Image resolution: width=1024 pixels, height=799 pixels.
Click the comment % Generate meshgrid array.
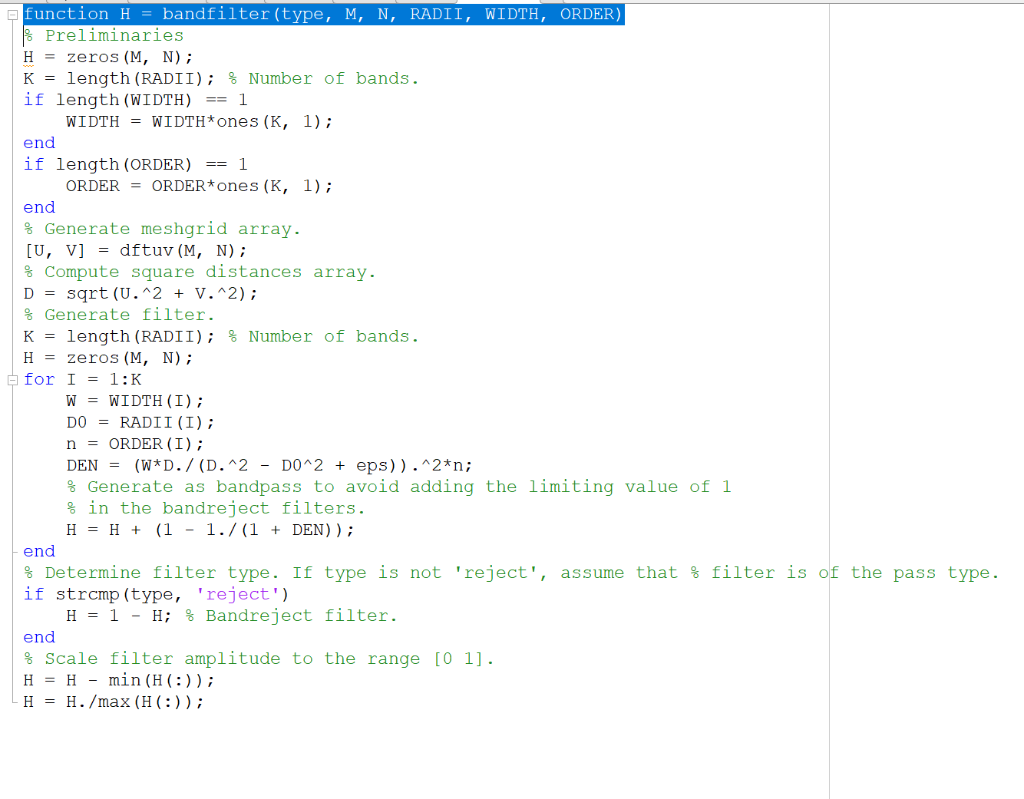[160, 228]
